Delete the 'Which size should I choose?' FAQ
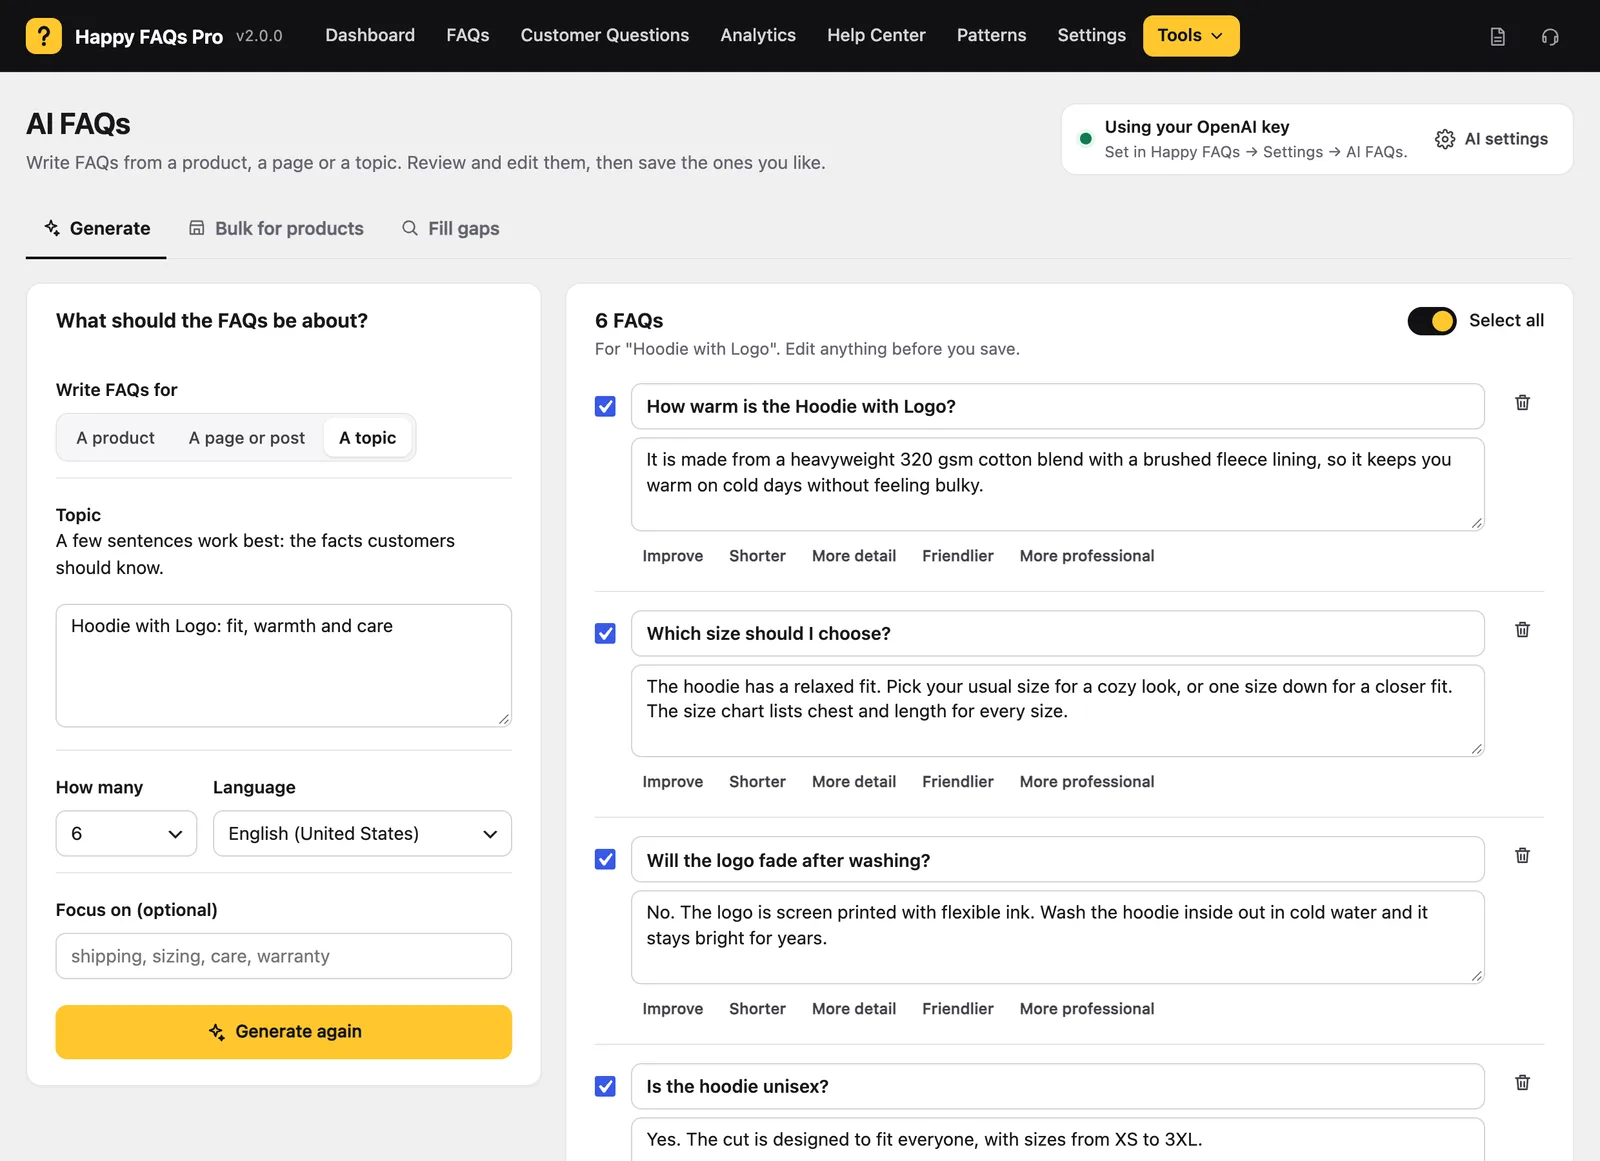The height and width of the screenshot is (1161, 1600). point(1522,630)
